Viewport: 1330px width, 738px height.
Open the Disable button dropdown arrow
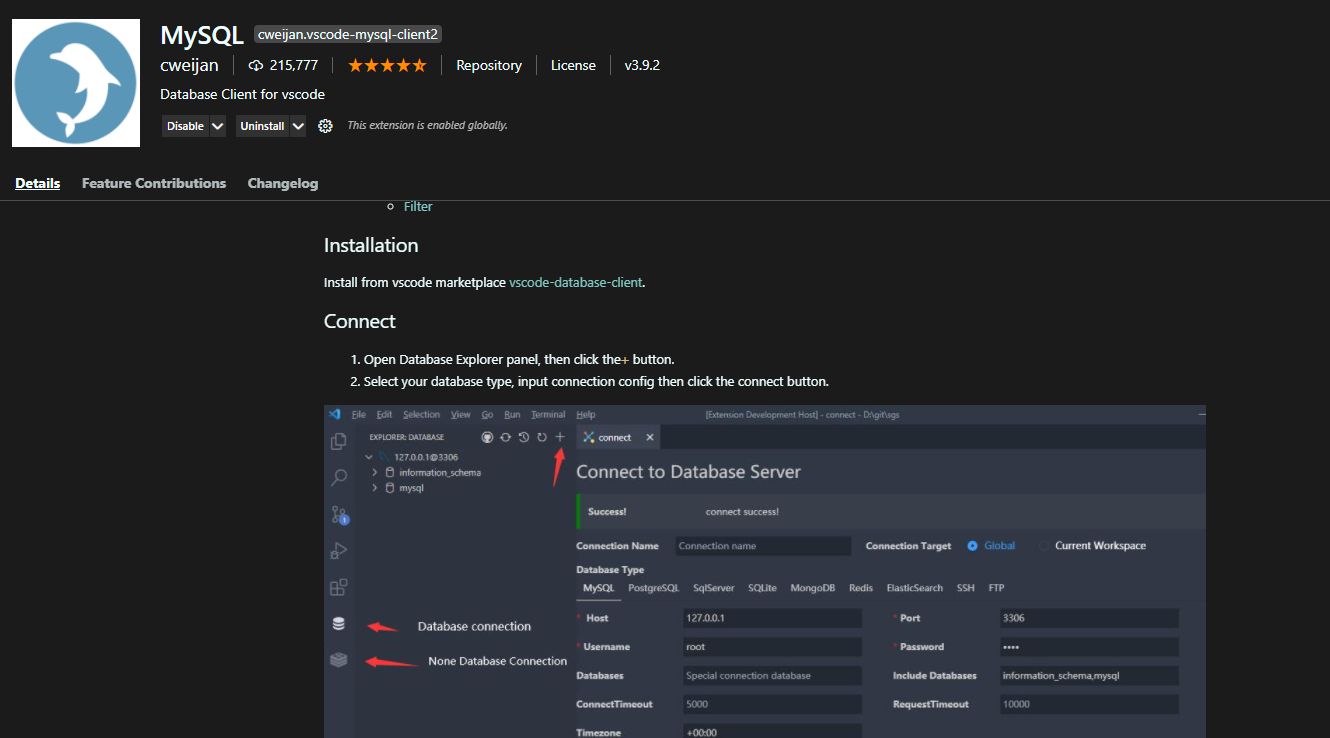click(x=217, y=126)
